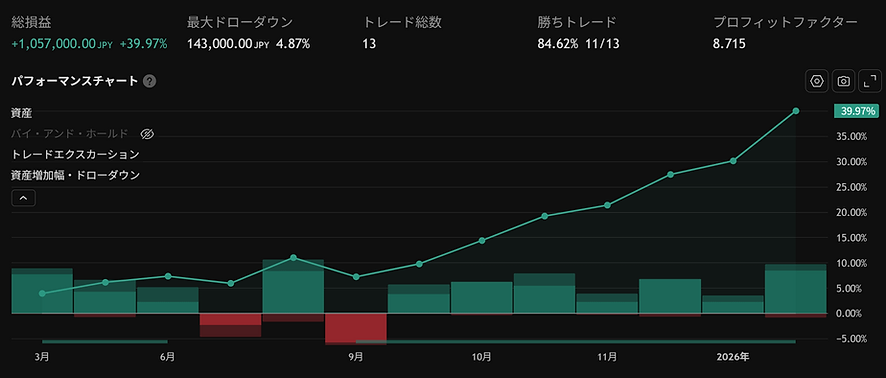This screenshot has width=886, height=378.
Task: Click the 総損益 value +1,057,000.00
Action: tap(54, 44)
